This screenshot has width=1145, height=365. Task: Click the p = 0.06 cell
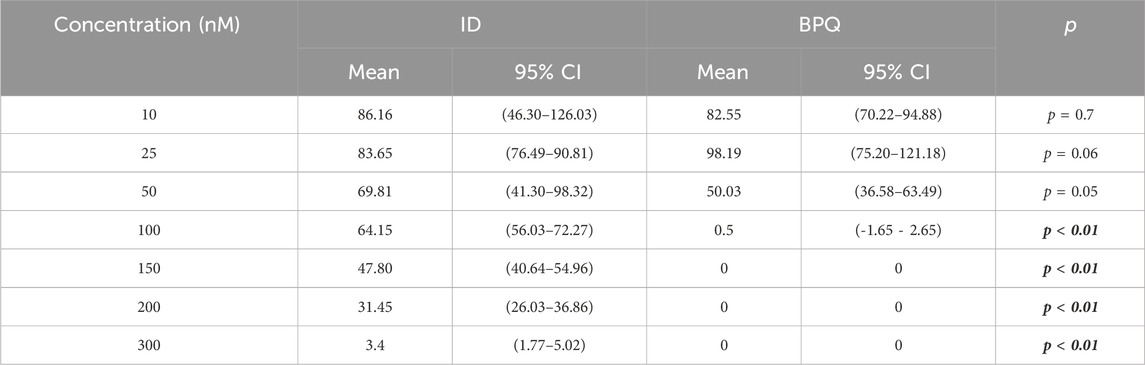click(x=1069, y=154)
